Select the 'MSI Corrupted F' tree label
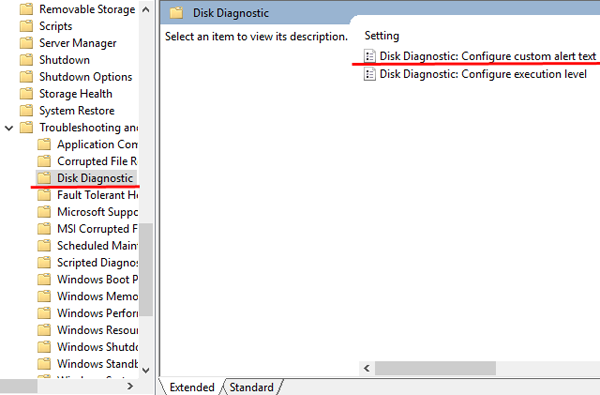Screen dimensions: 600x395 tap(97, 229)
